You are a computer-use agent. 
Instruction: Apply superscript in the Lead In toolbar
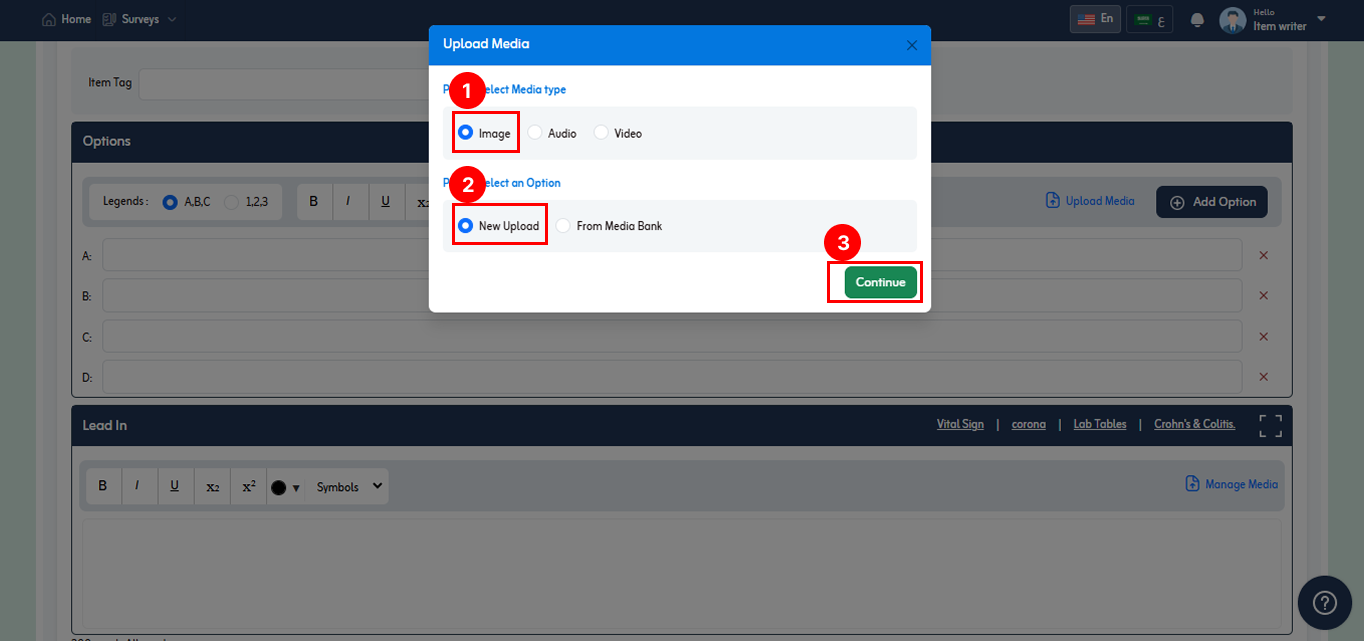point(249,487)
